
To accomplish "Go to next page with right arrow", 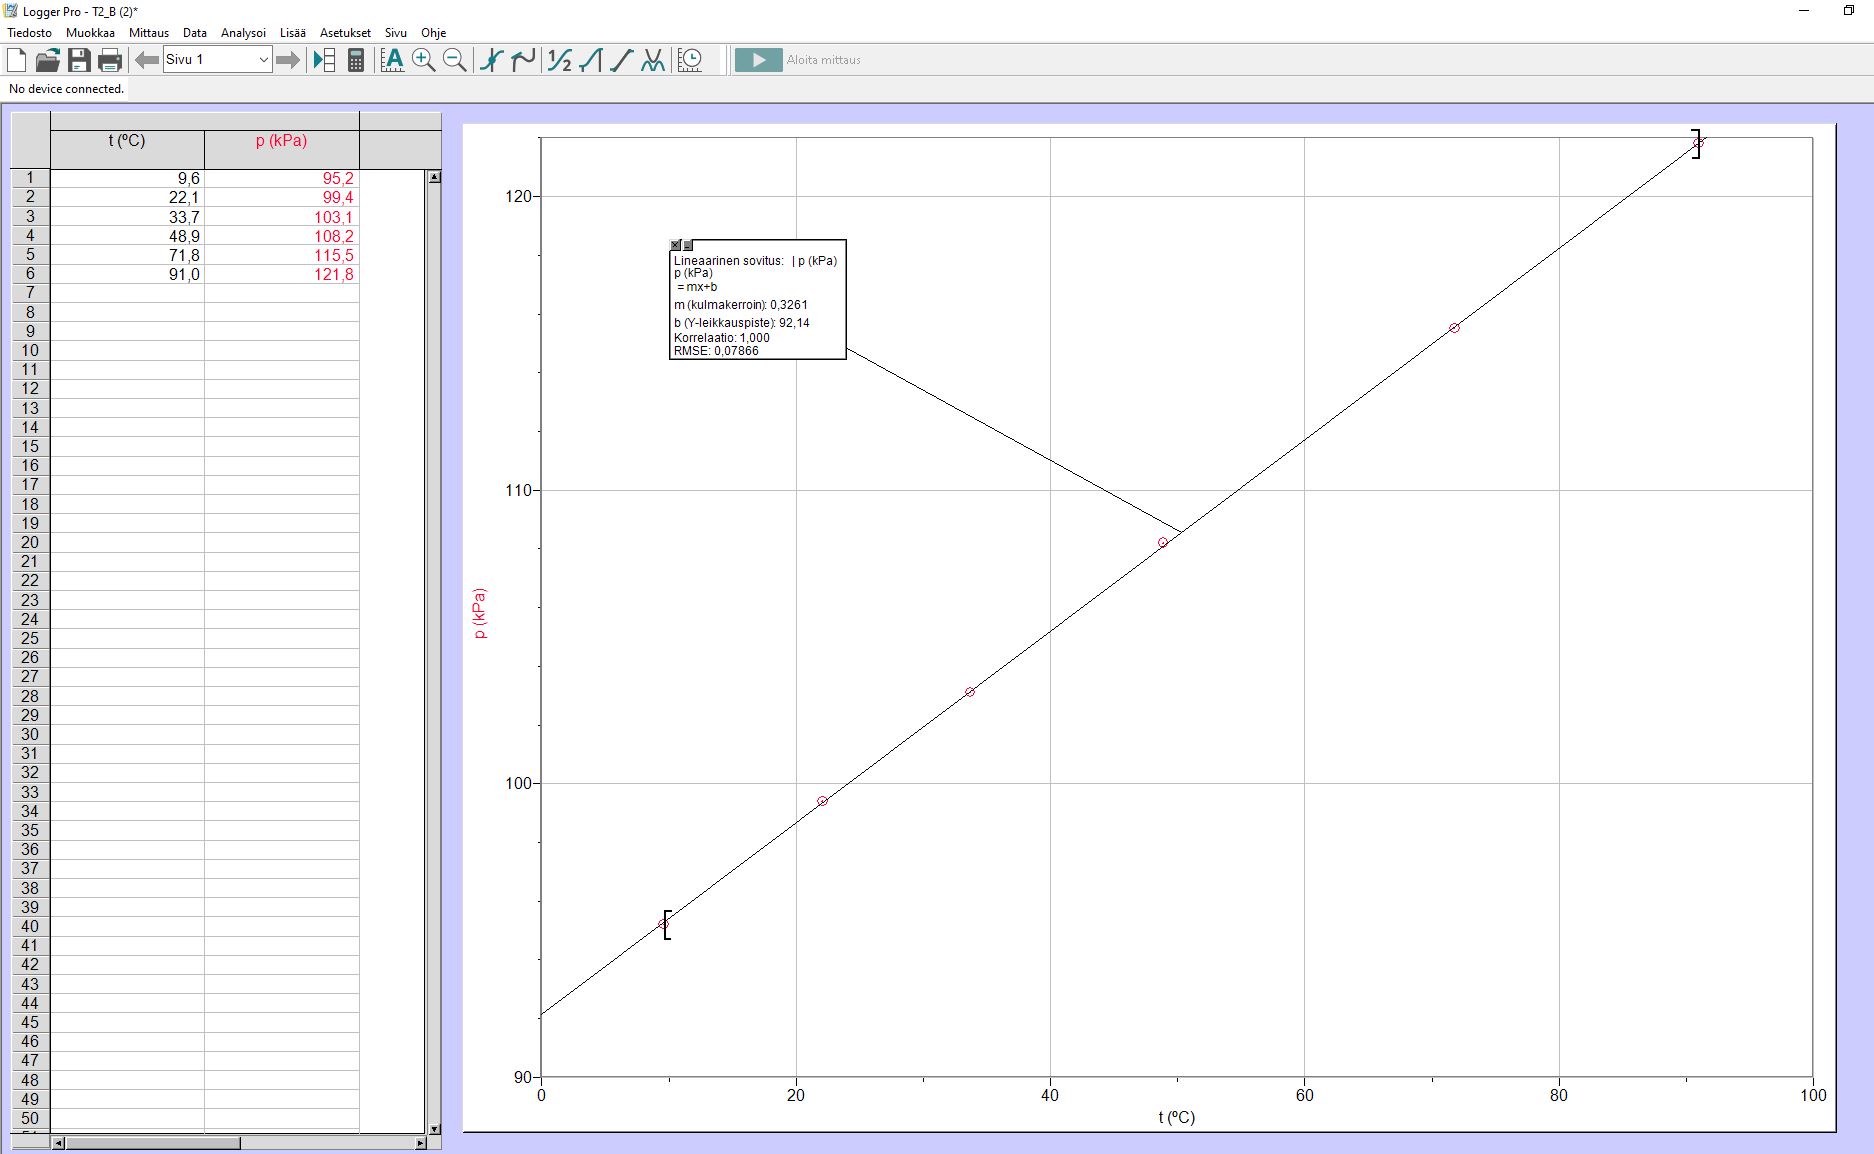I will [x=288, y=60].
